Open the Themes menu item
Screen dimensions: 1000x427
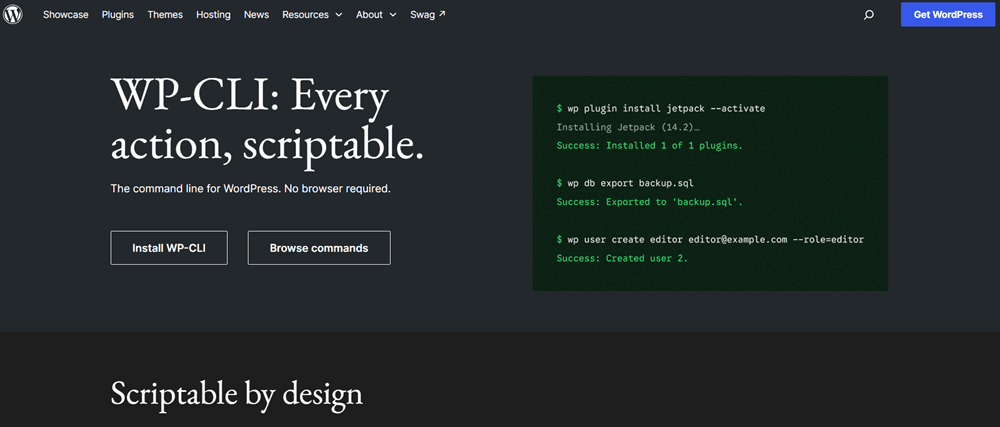[x=165, y=15]
